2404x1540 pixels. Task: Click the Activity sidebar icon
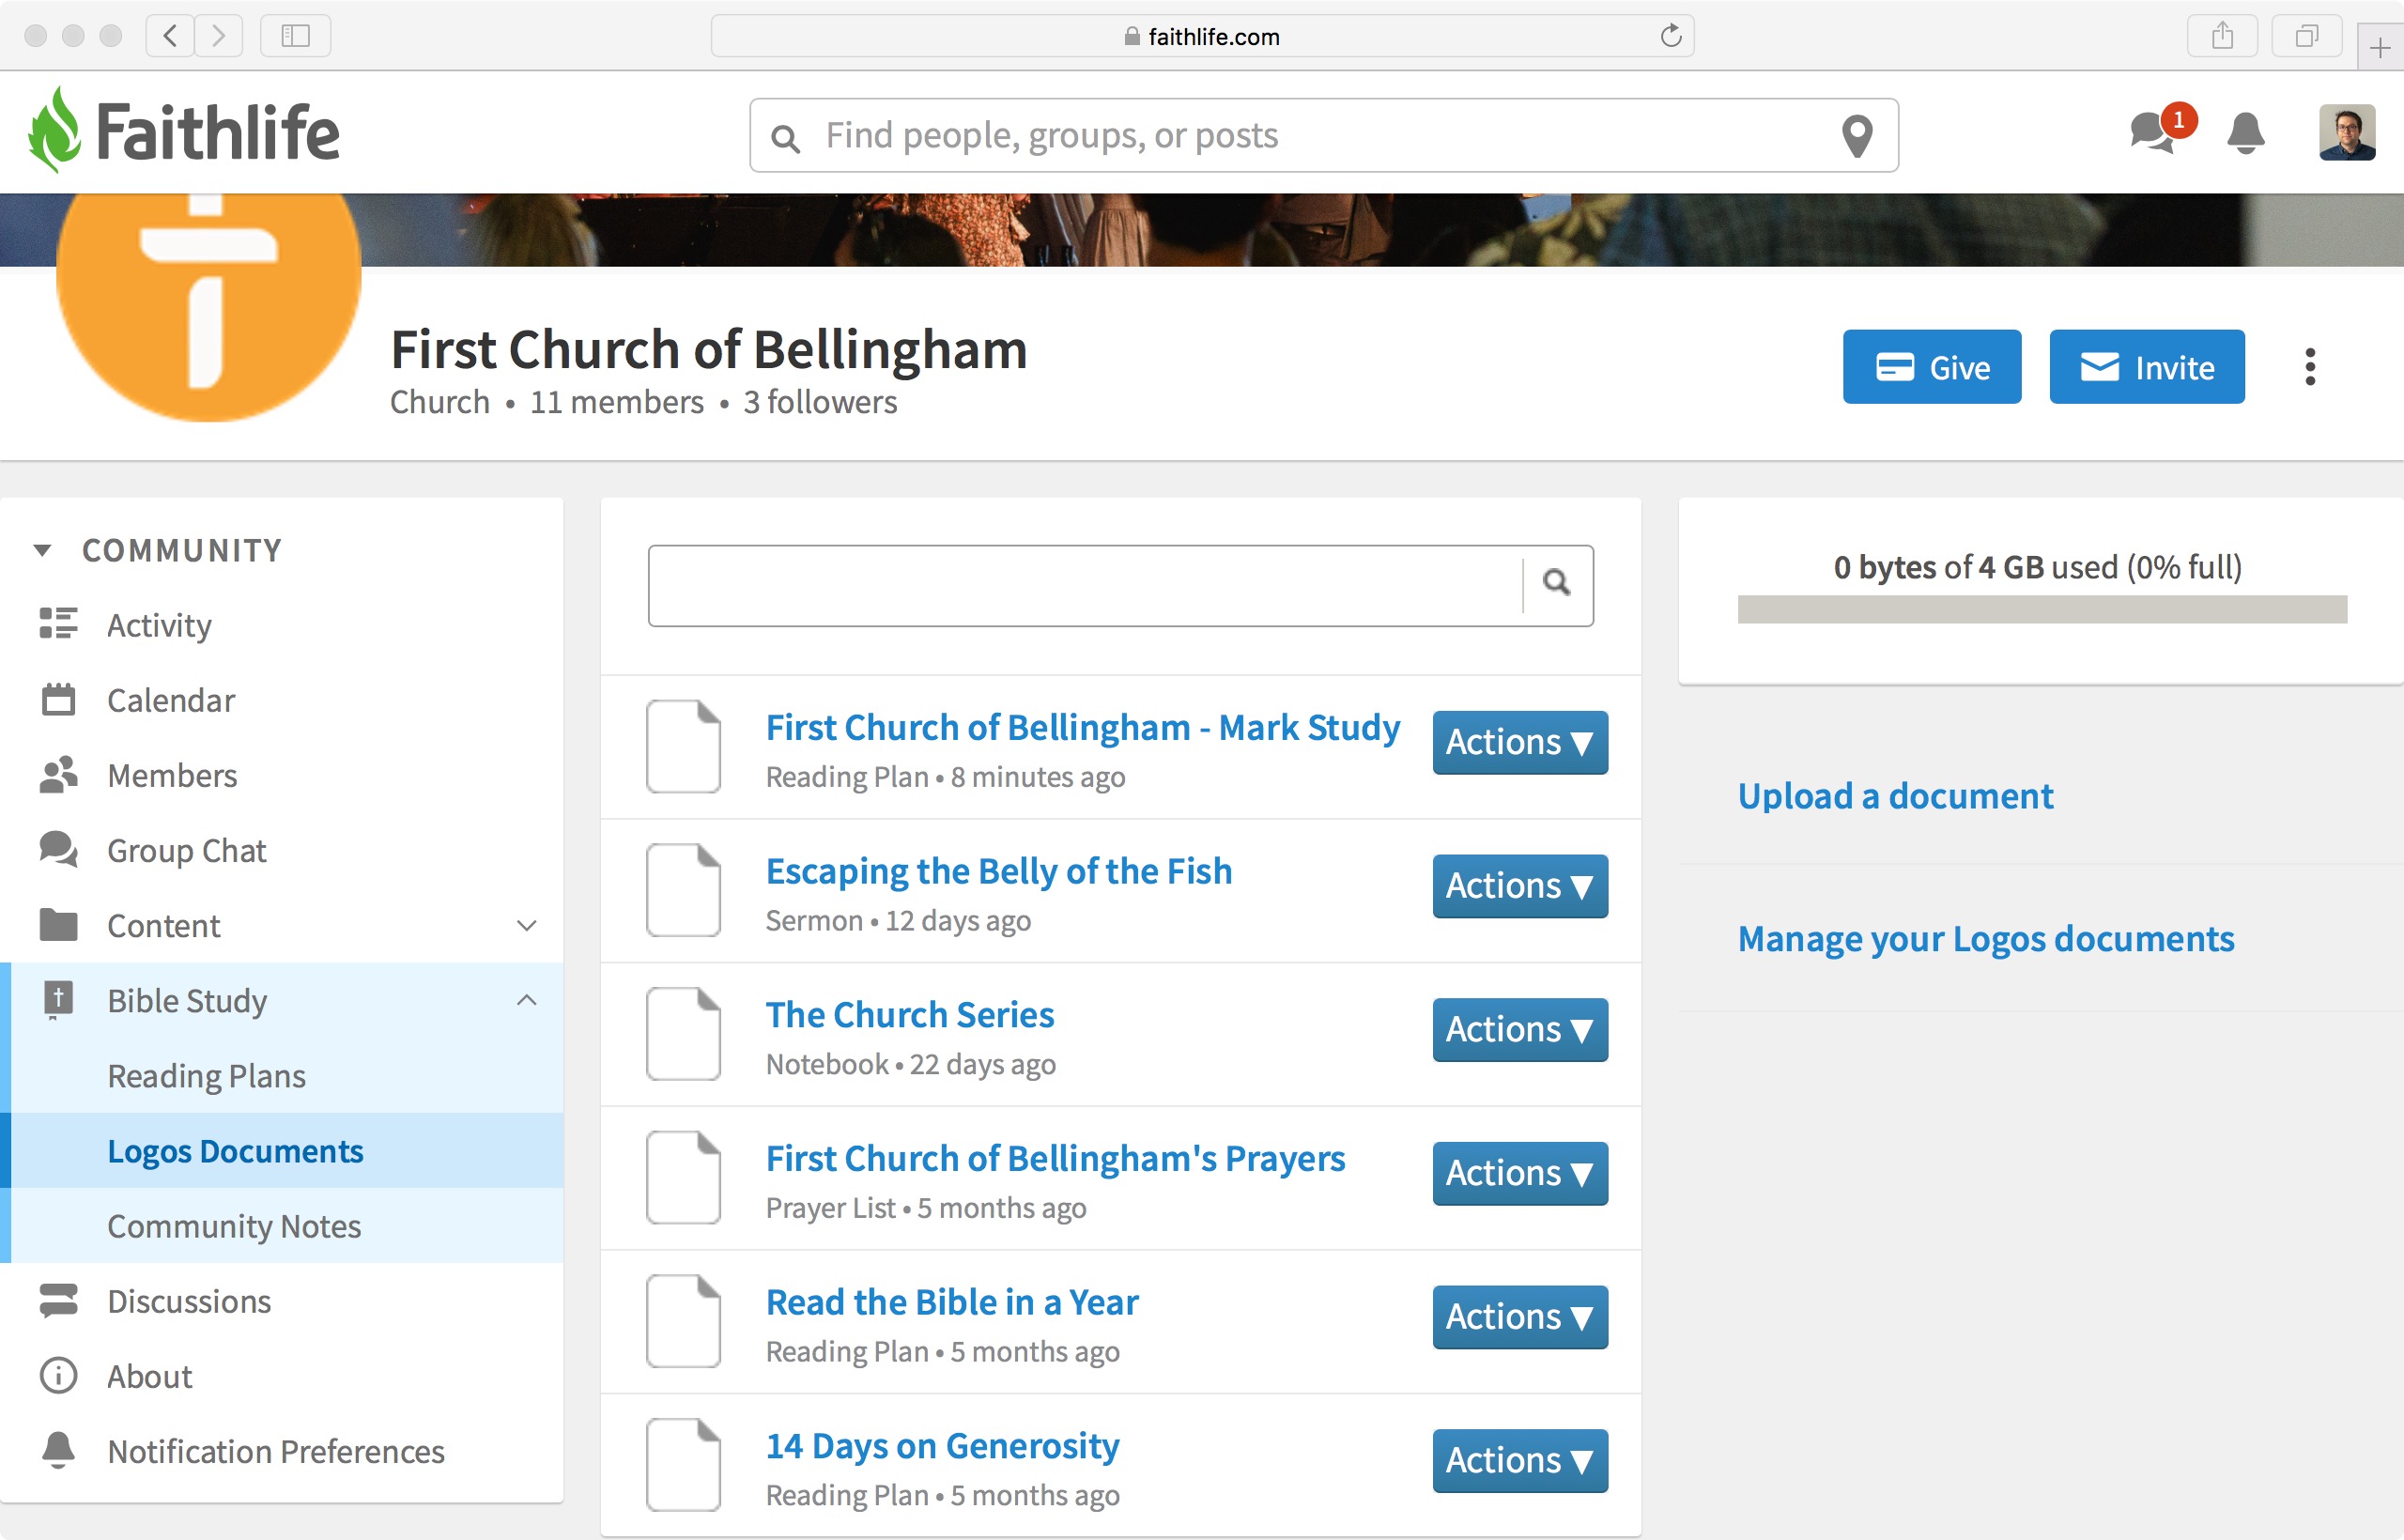[x=58, y=623]
